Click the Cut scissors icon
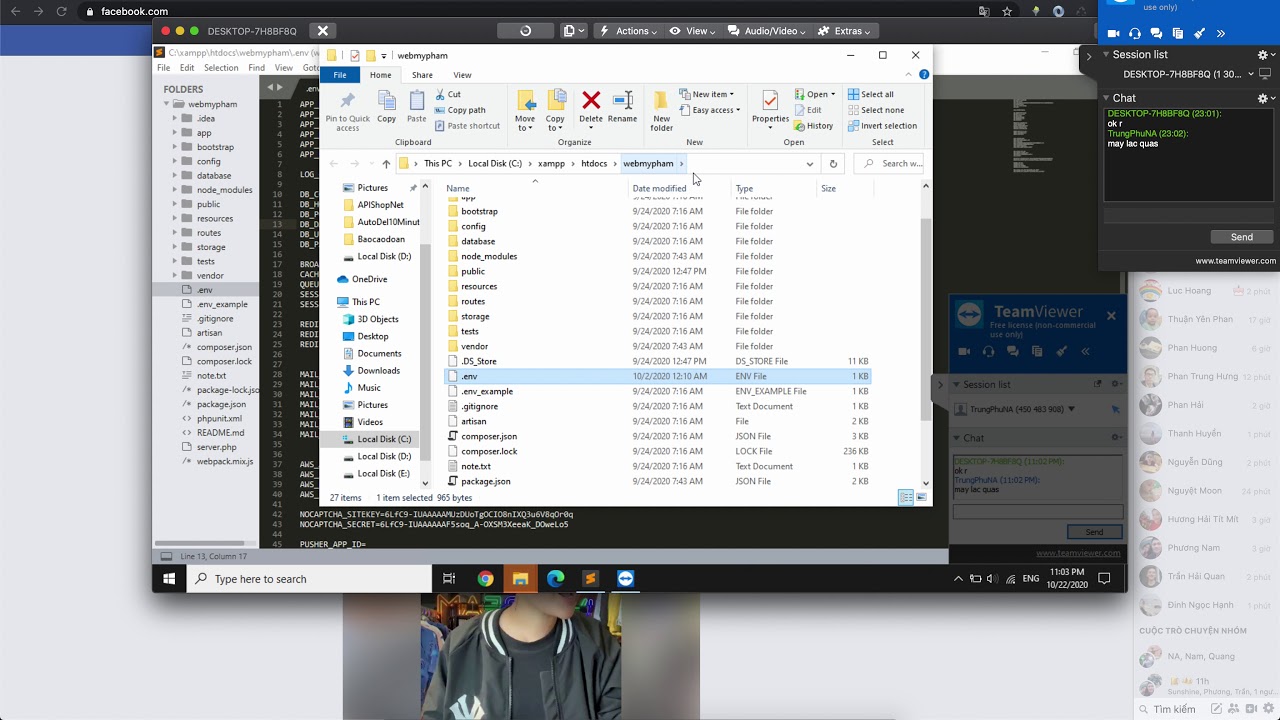Image resolution: width=1280 pixels, height=720 pixels. 439,94
